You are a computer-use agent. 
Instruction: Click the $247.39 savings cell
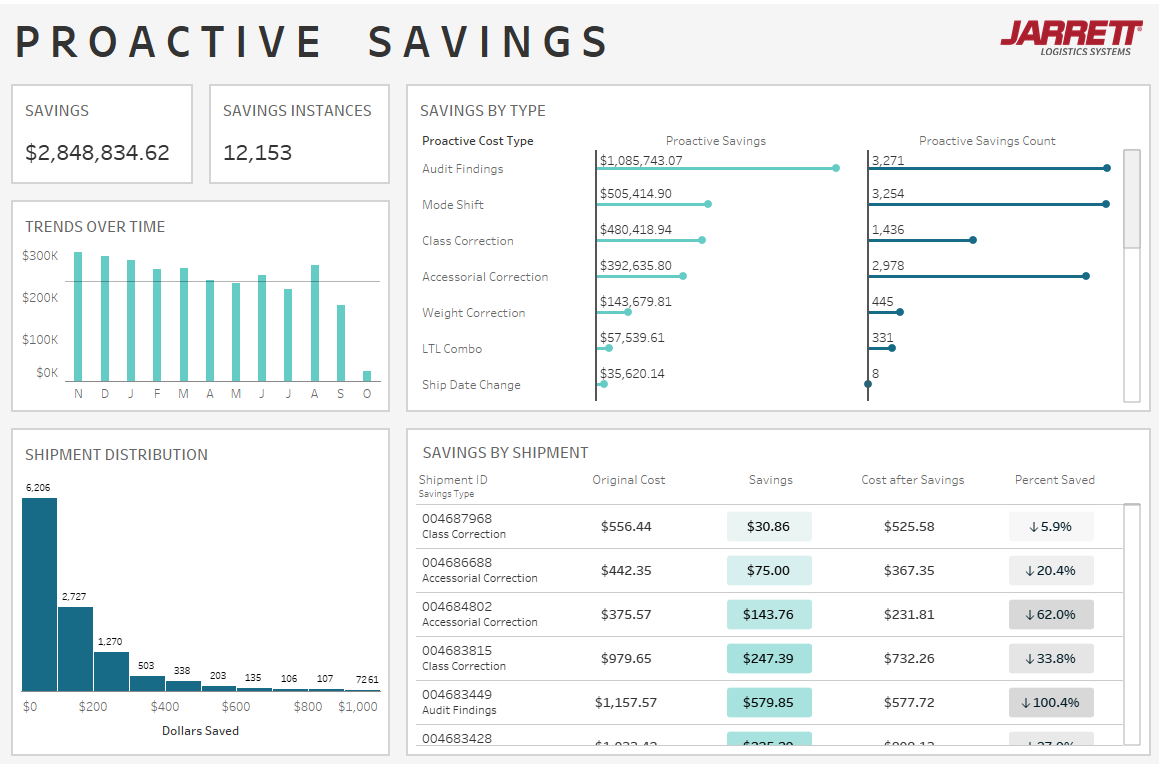coord(768,659)
